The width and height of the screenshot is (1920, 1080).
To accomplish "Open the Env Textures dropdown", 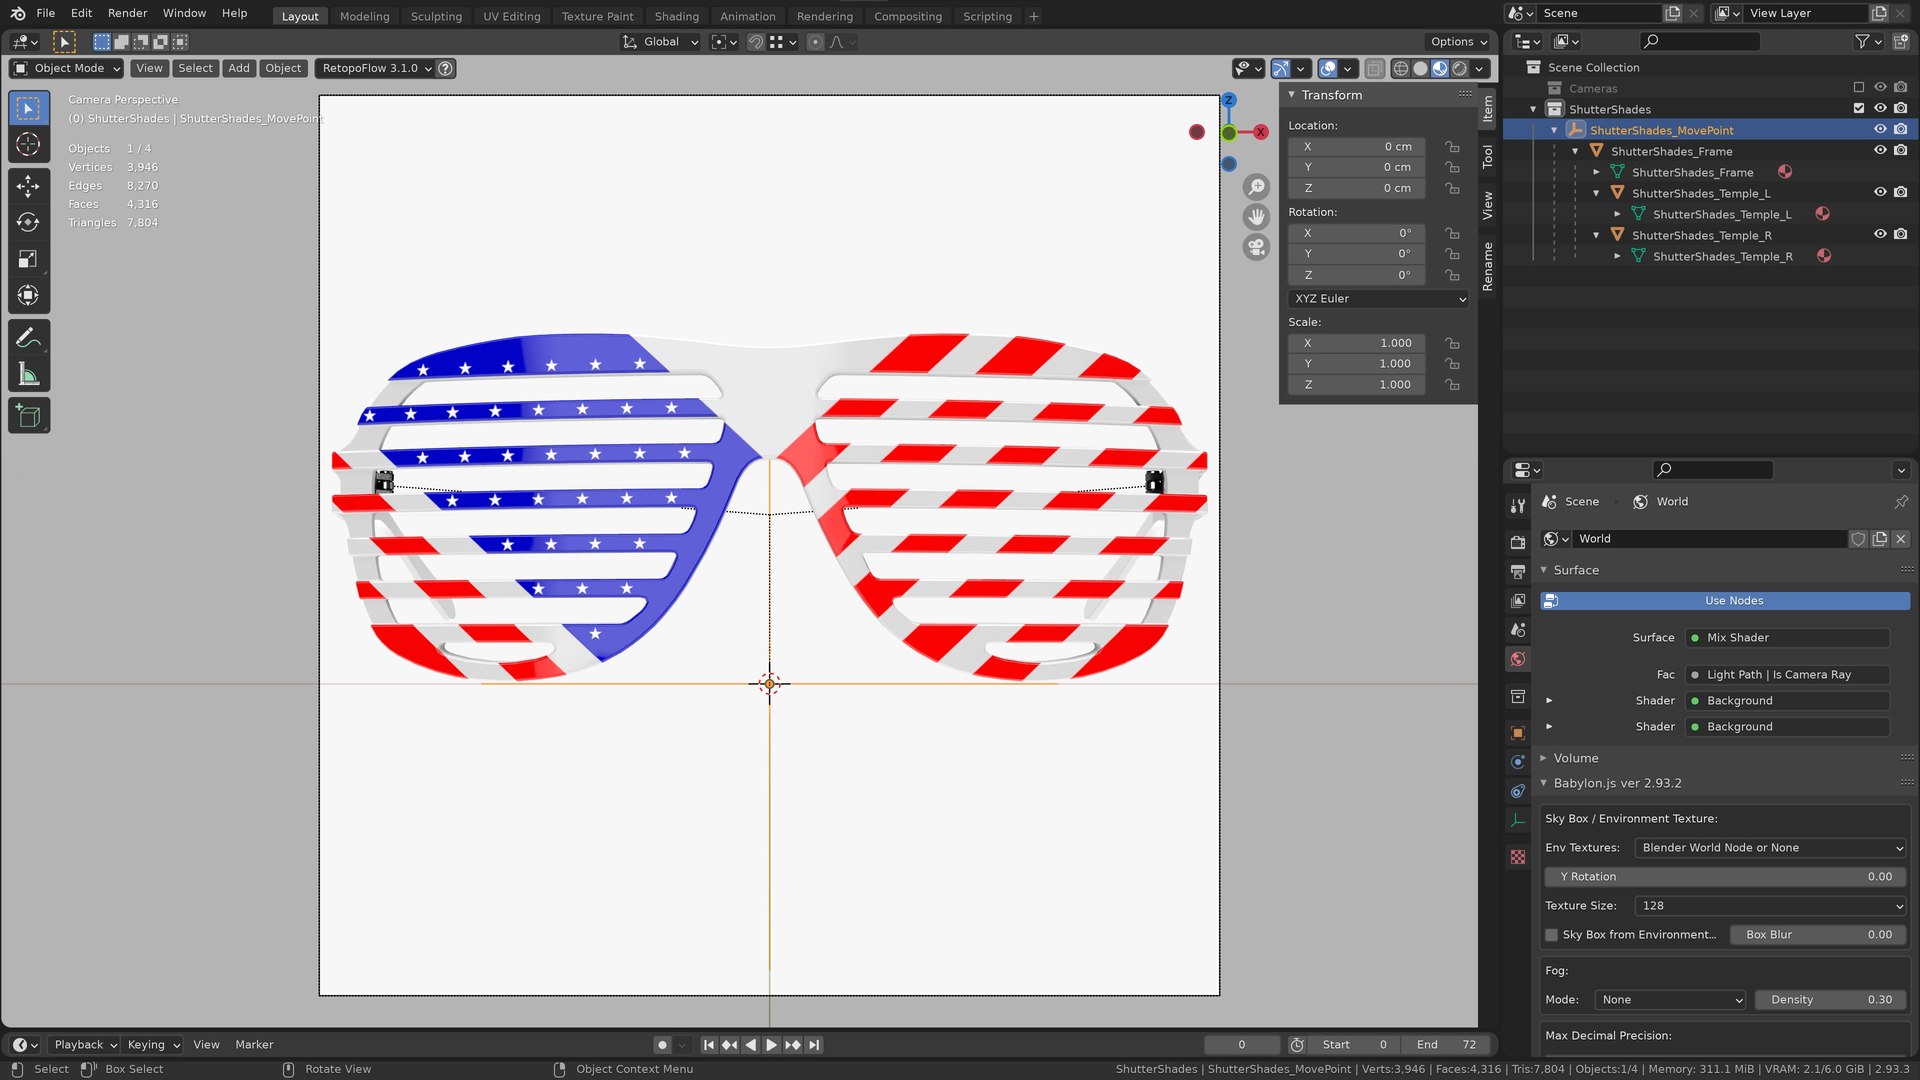I will [x=1770, y=848].
